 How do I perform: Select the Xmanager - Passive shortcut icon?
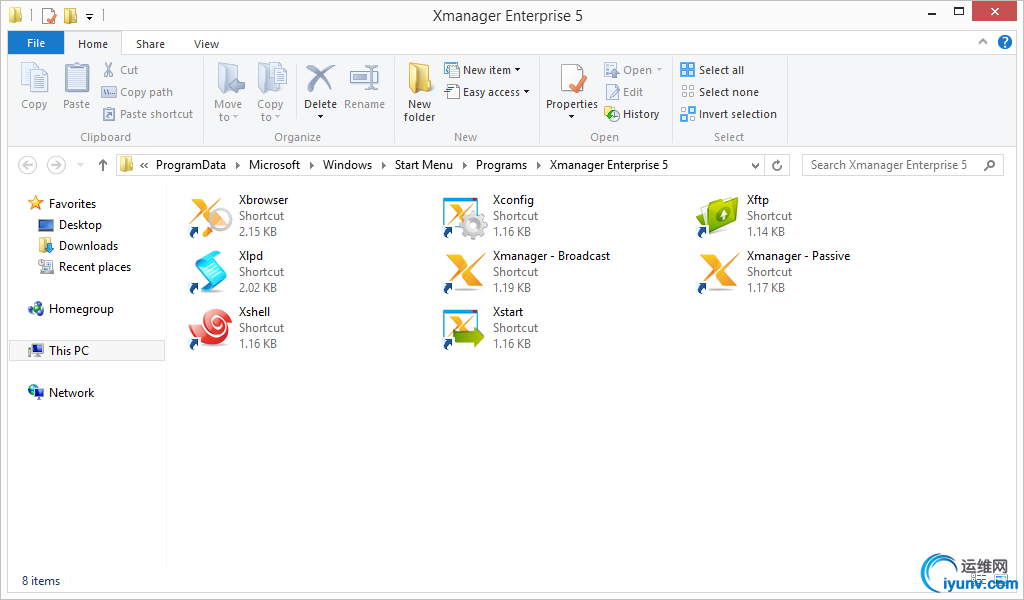pyautogui.click(x=718, y=272)
